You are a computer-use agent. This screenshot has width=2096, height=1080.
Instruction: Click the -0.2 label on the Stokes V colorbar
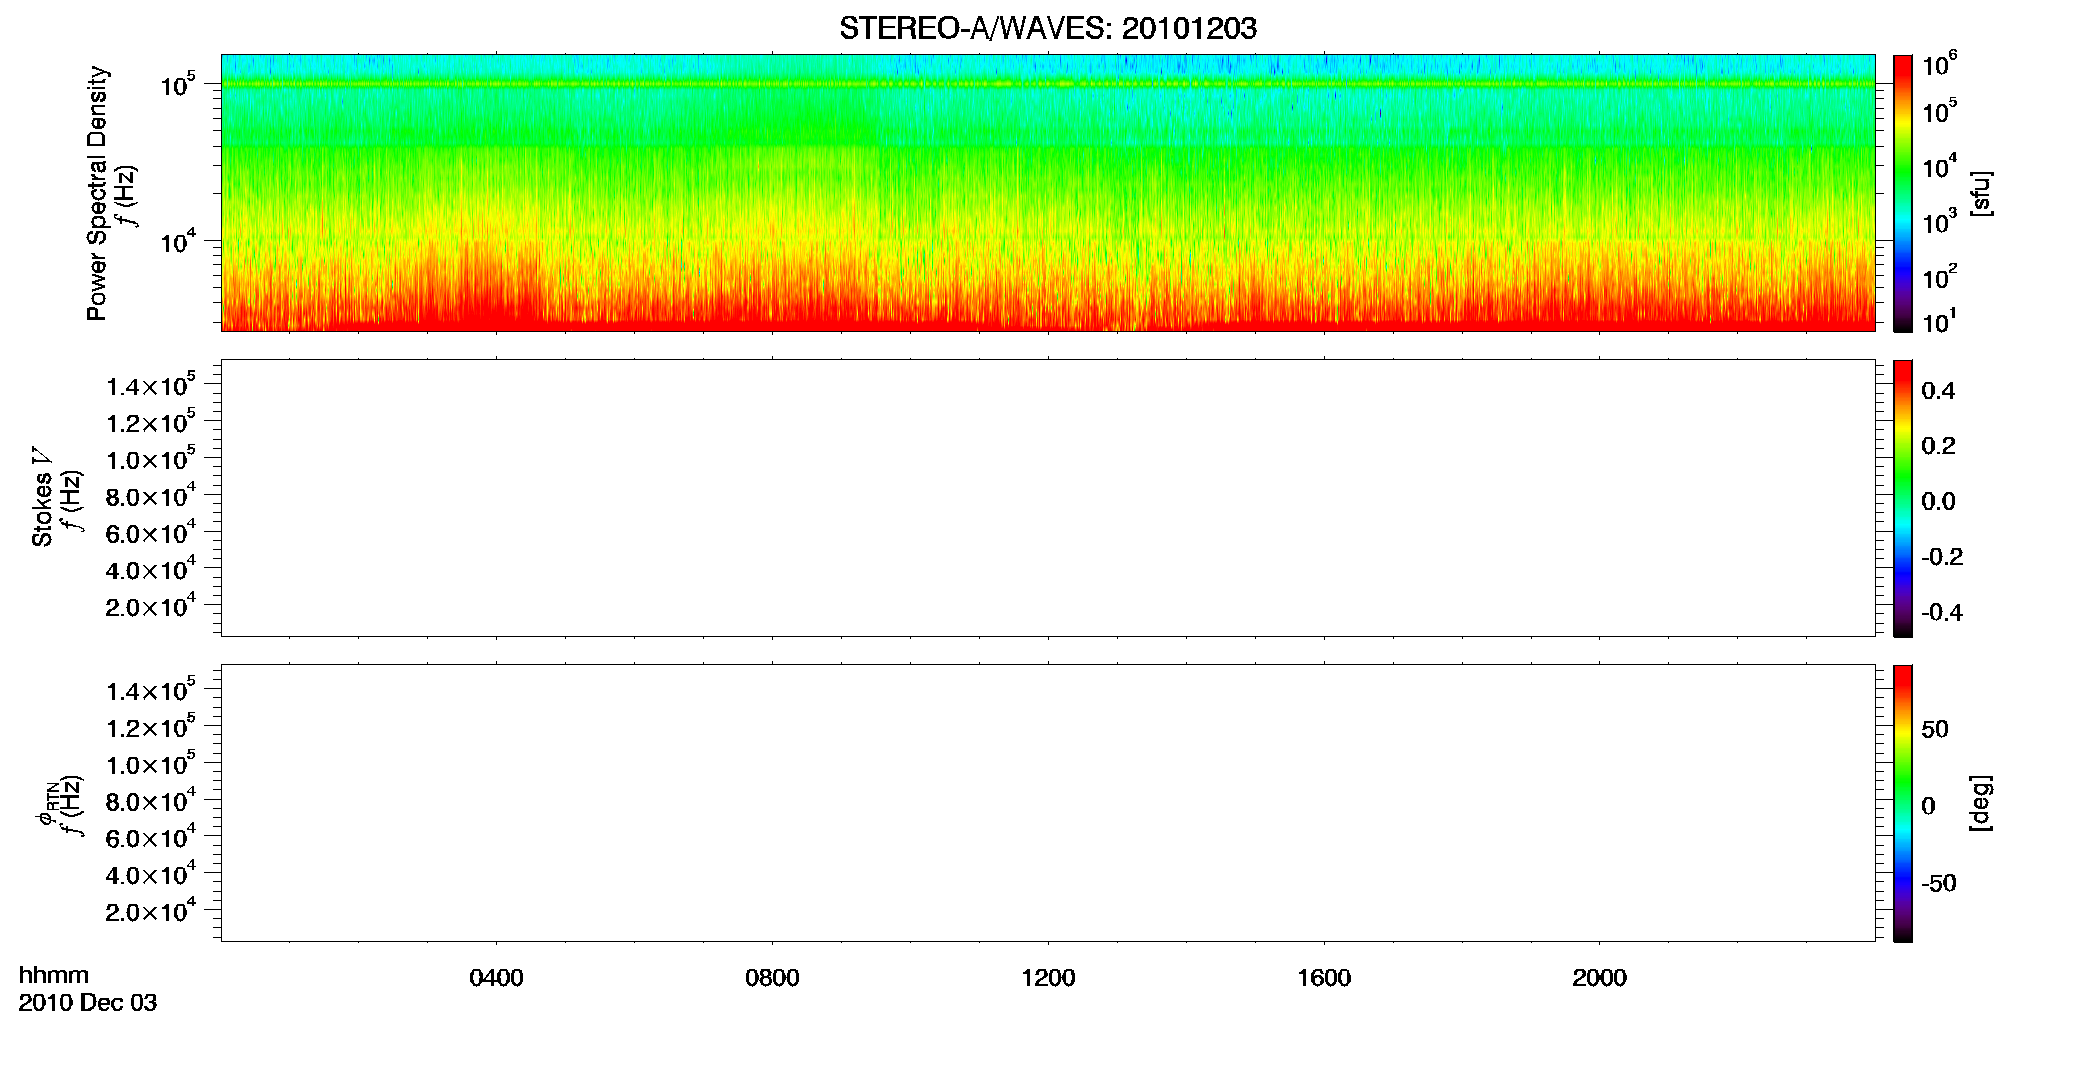[1942, 557]
